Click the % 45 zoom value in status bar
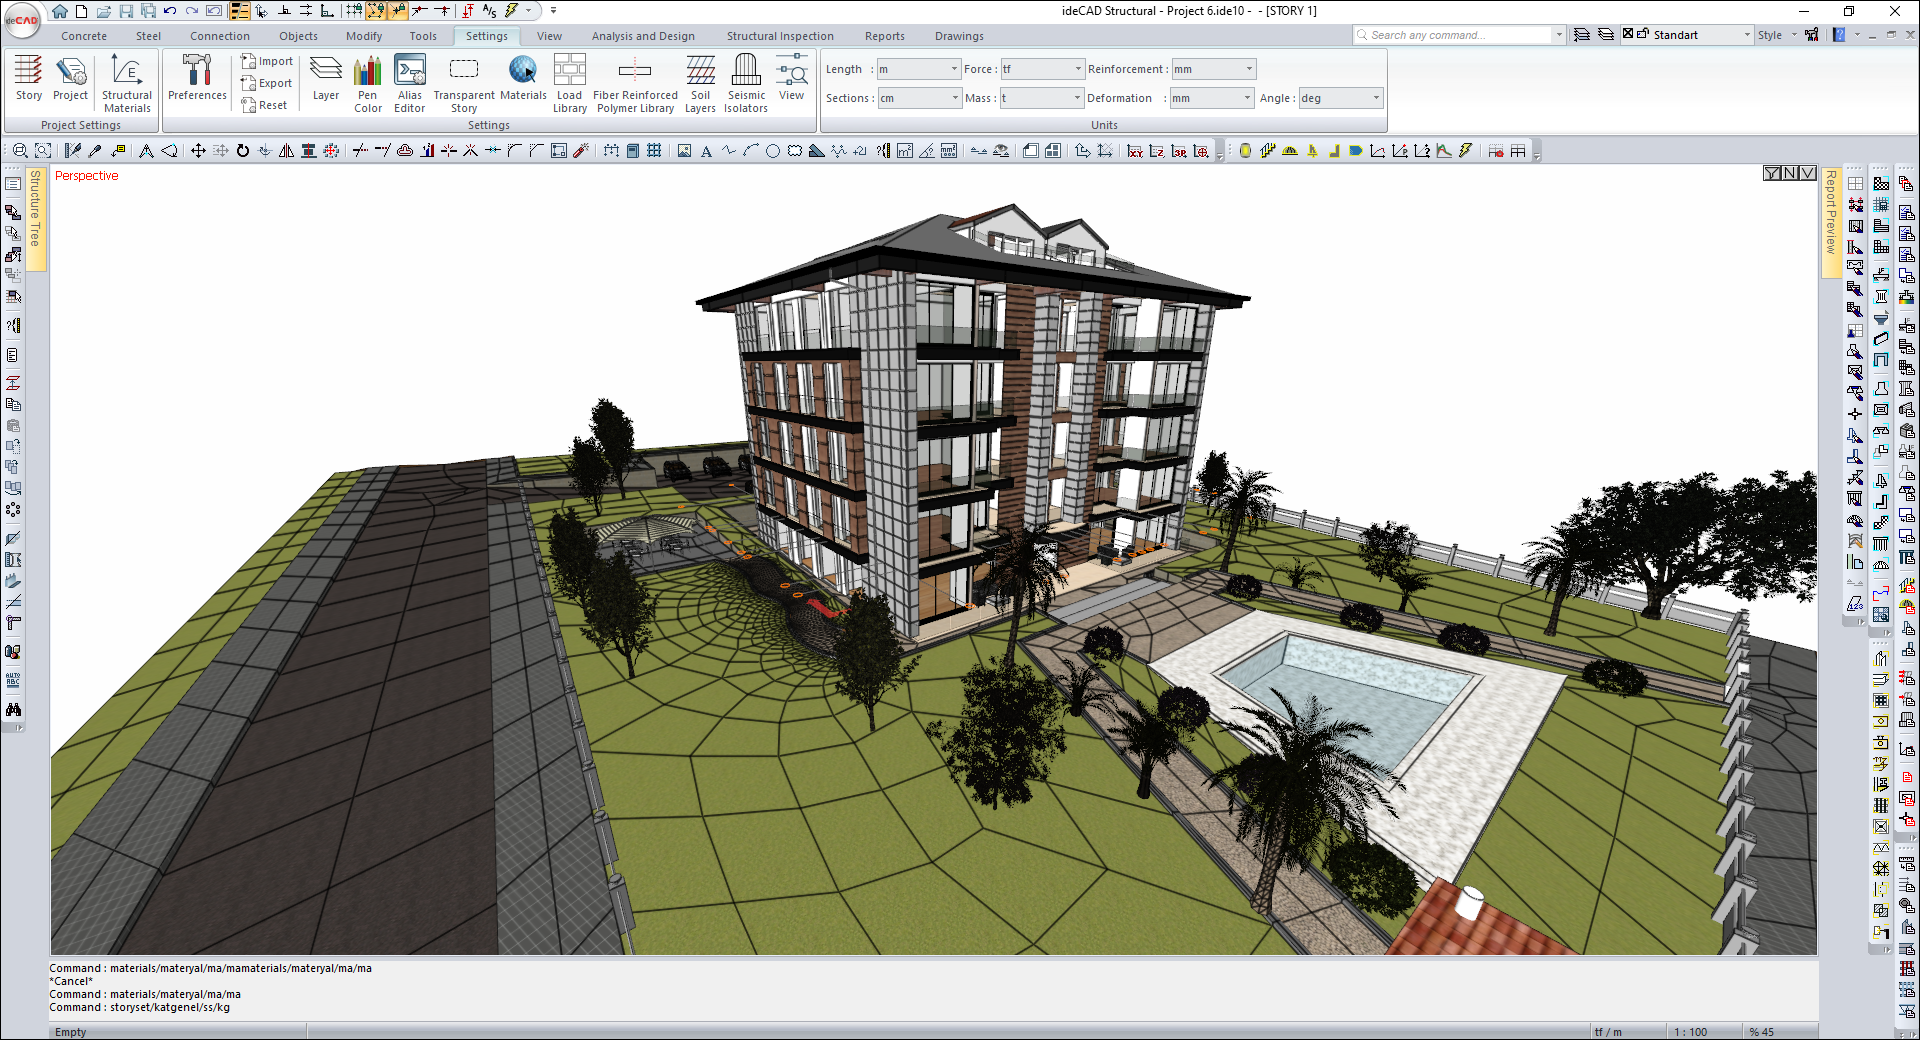The image size is (1920, 1040). [x=1761, y=1032]
